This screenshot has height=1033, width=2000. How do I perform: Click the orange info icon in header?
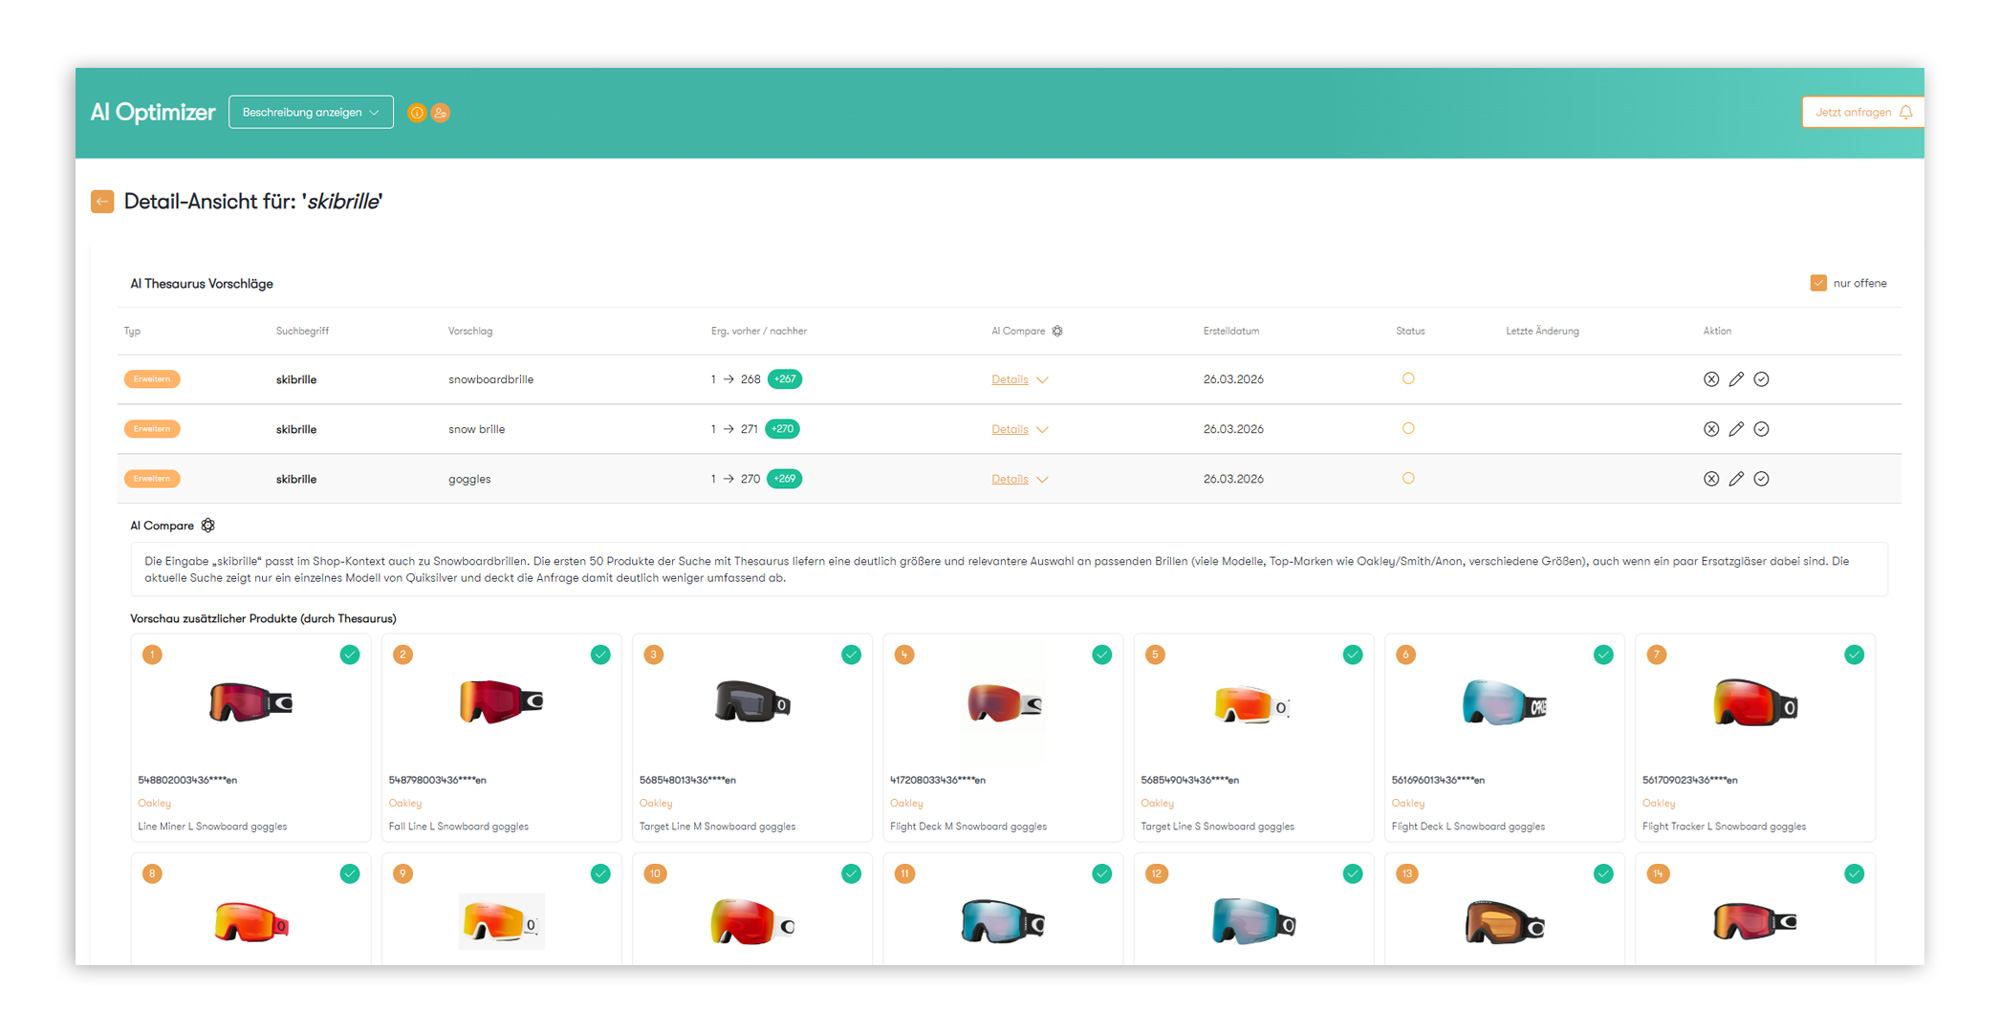pyautogui.click(x=417, y=113)
